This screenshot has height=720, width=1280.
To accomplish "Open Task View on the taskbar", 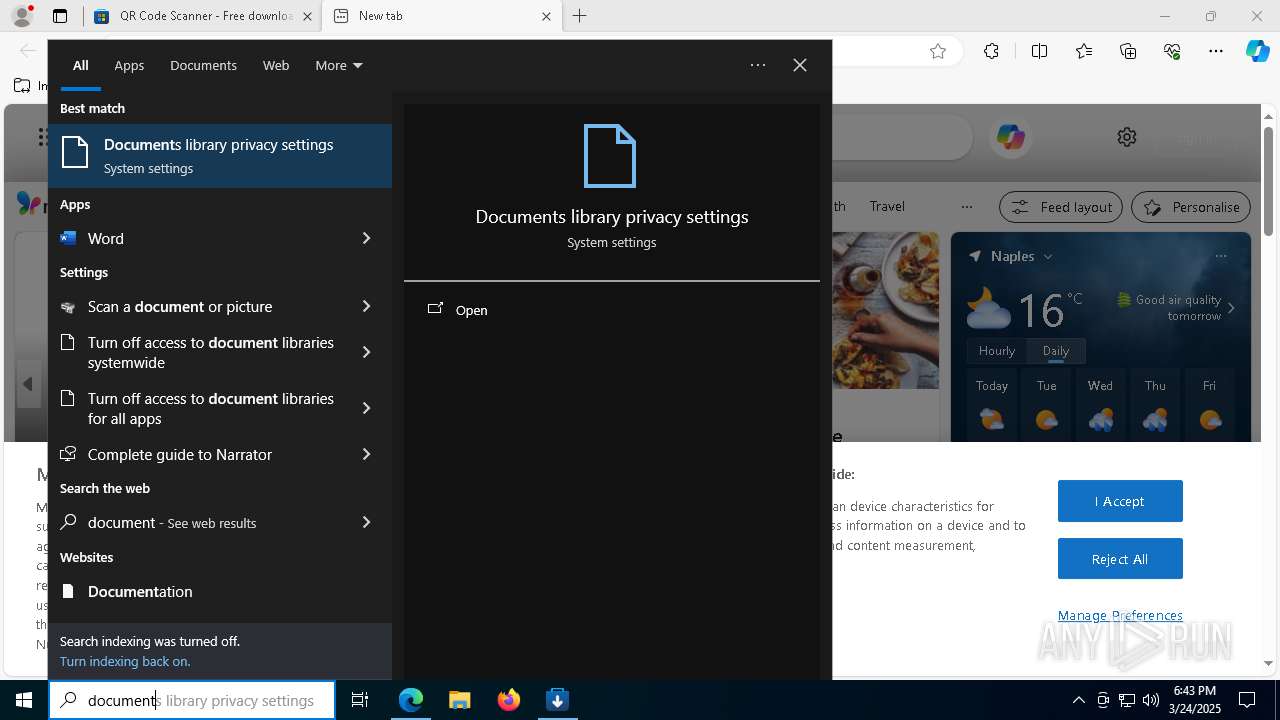I will point(360,700).
